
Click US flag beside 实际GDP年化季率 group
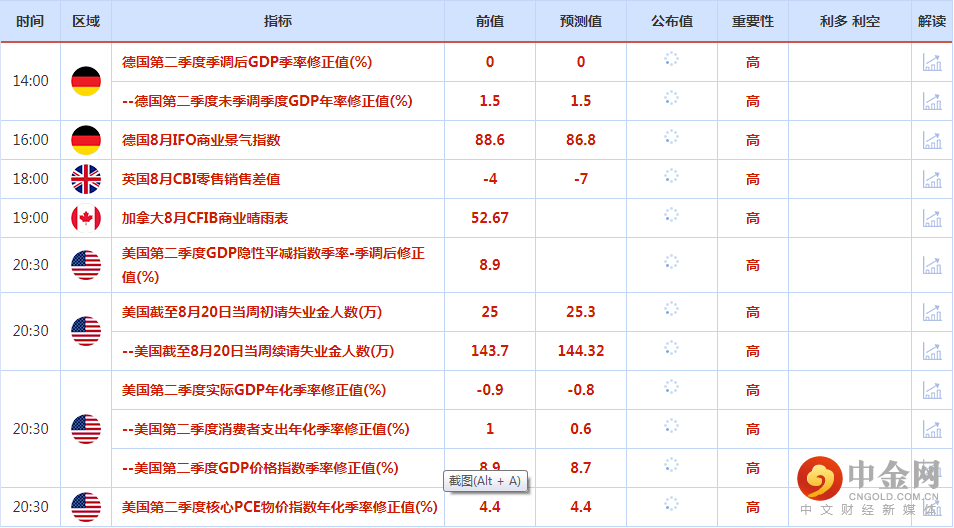(86, 429)
